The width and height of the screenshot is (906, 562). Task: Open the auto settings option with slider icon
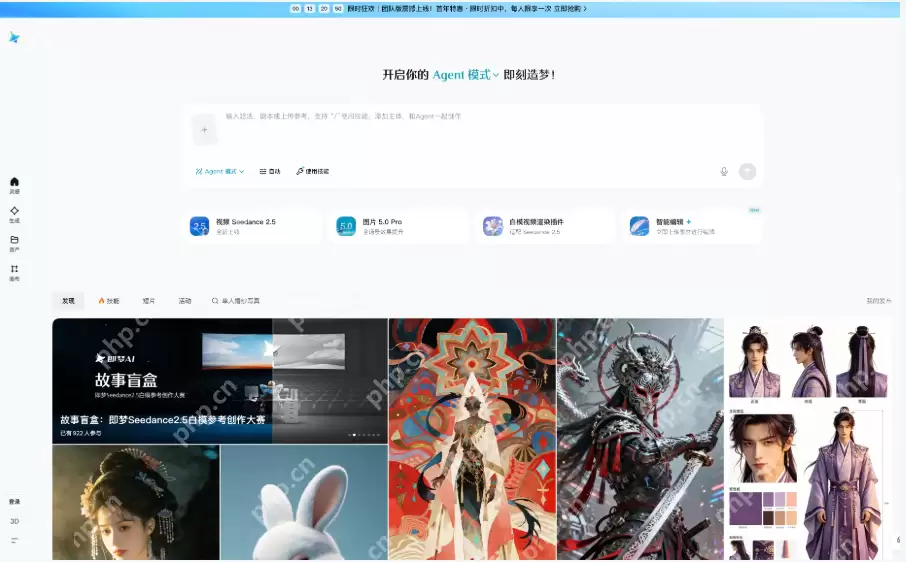pyautogui.click(x=270, y=172)
